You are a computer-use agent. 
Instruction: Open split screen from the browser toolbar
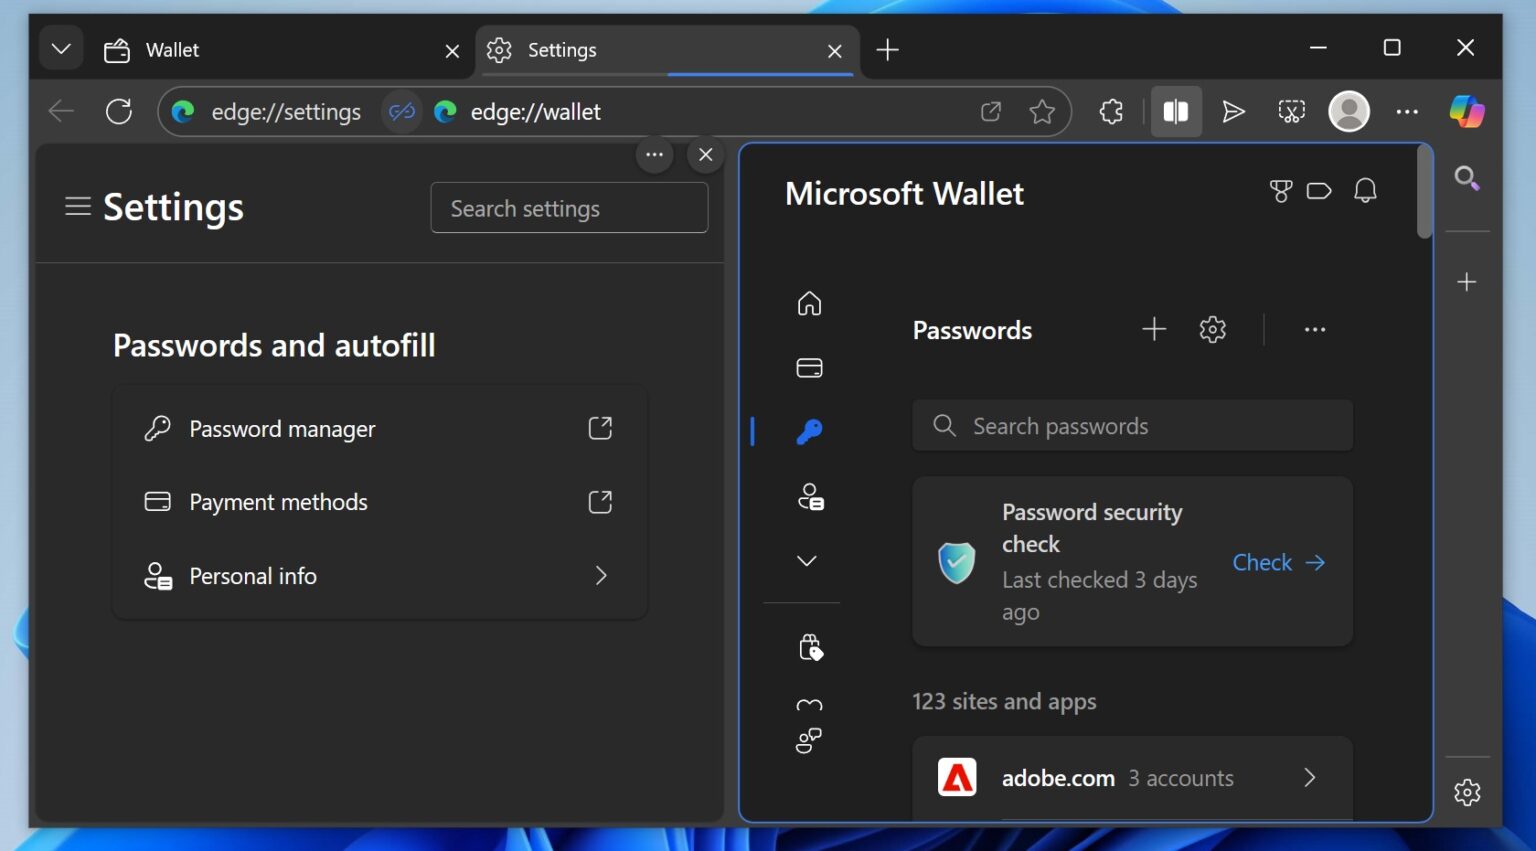point(1176,111)
